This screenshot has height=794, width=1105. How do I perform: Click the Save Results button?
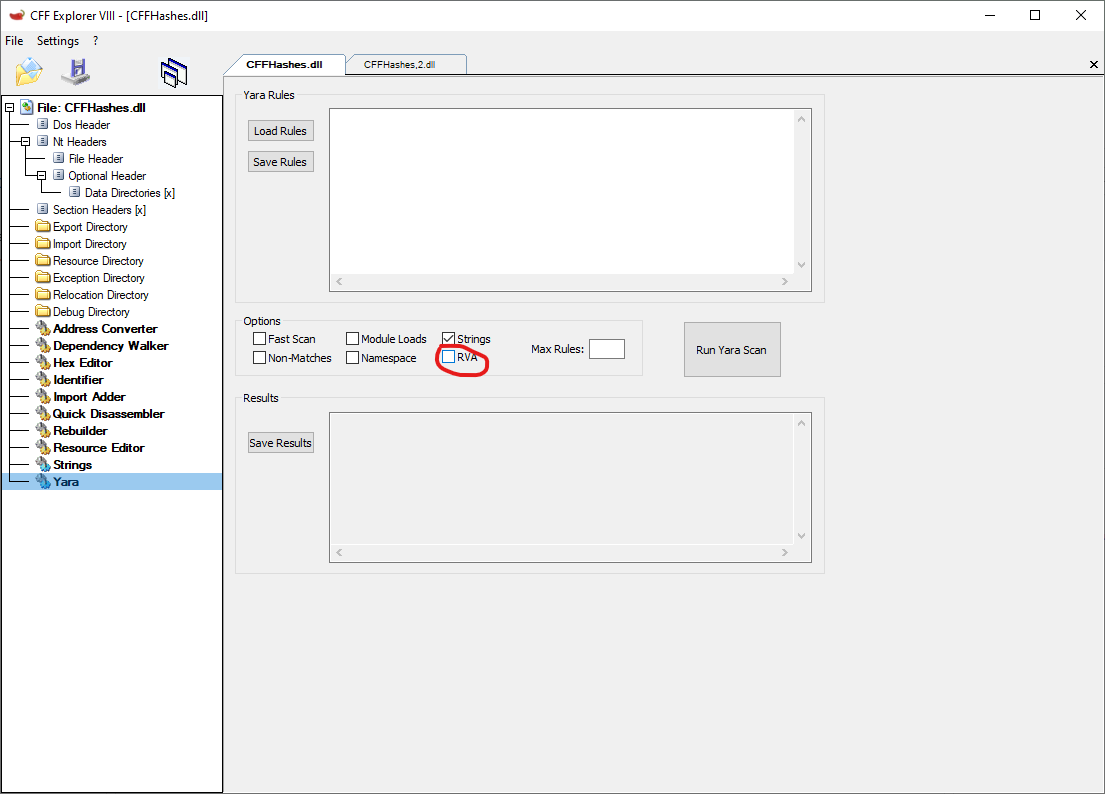click(280, 442)
